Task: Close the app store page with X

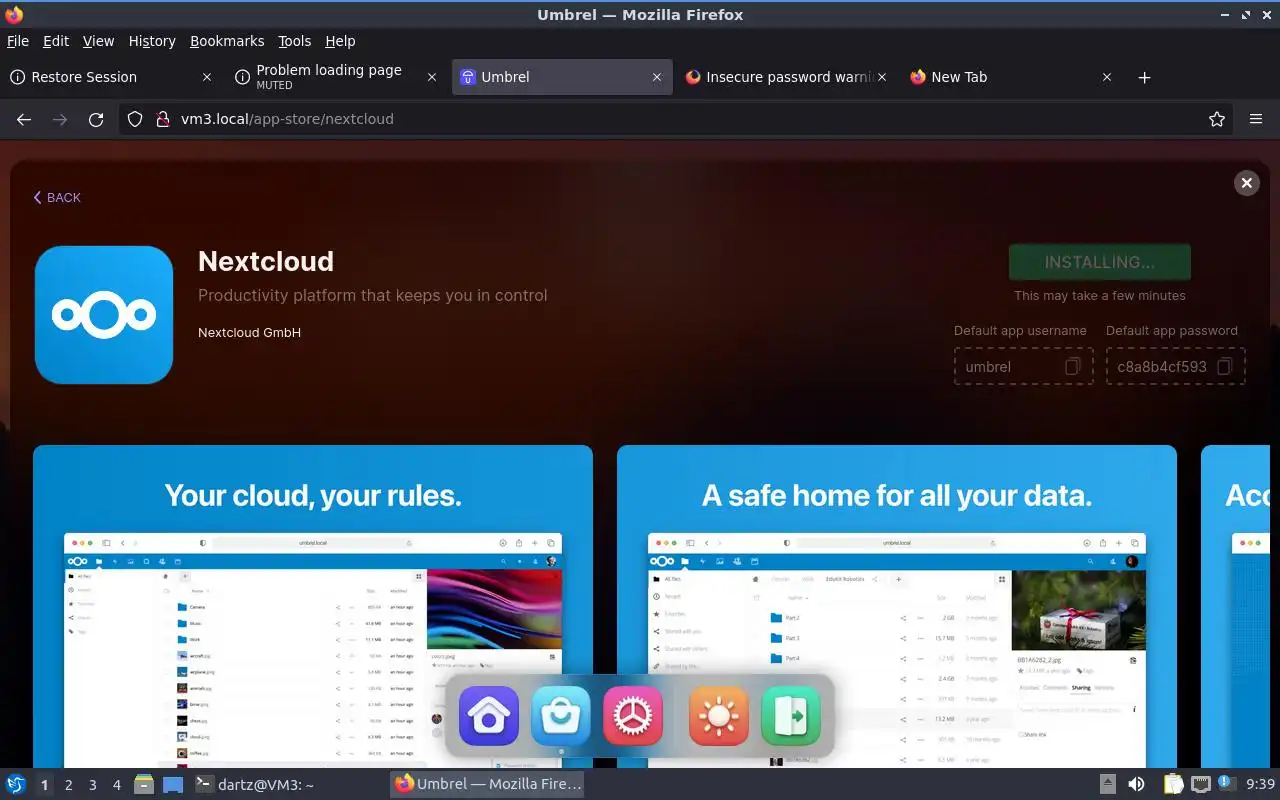Action: pos(1246,183)
